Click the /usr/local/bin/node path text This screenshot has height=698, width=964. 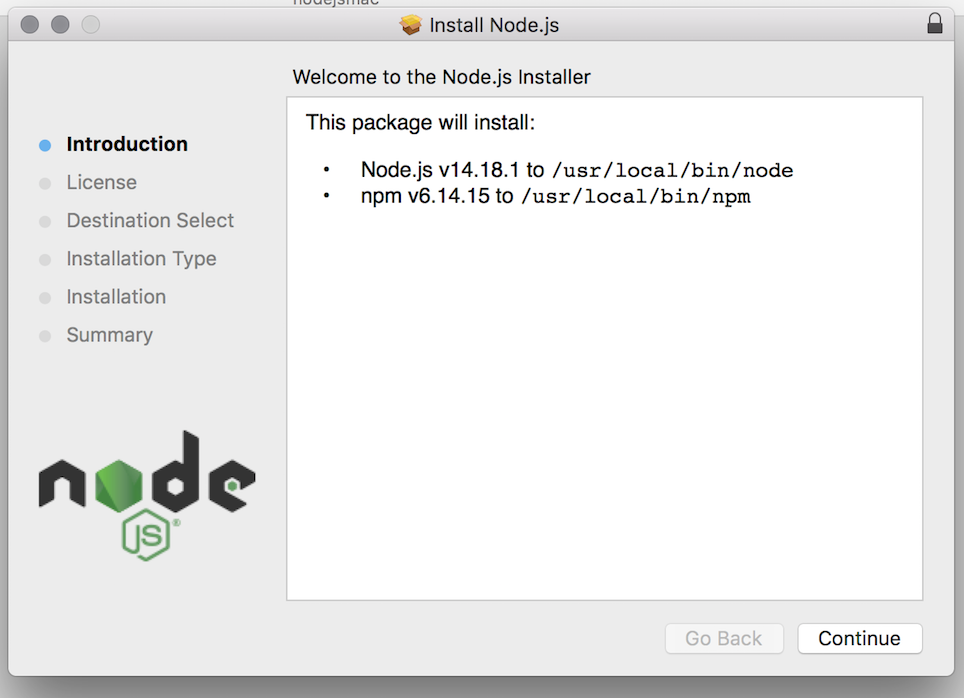click(x=672, y=170)
